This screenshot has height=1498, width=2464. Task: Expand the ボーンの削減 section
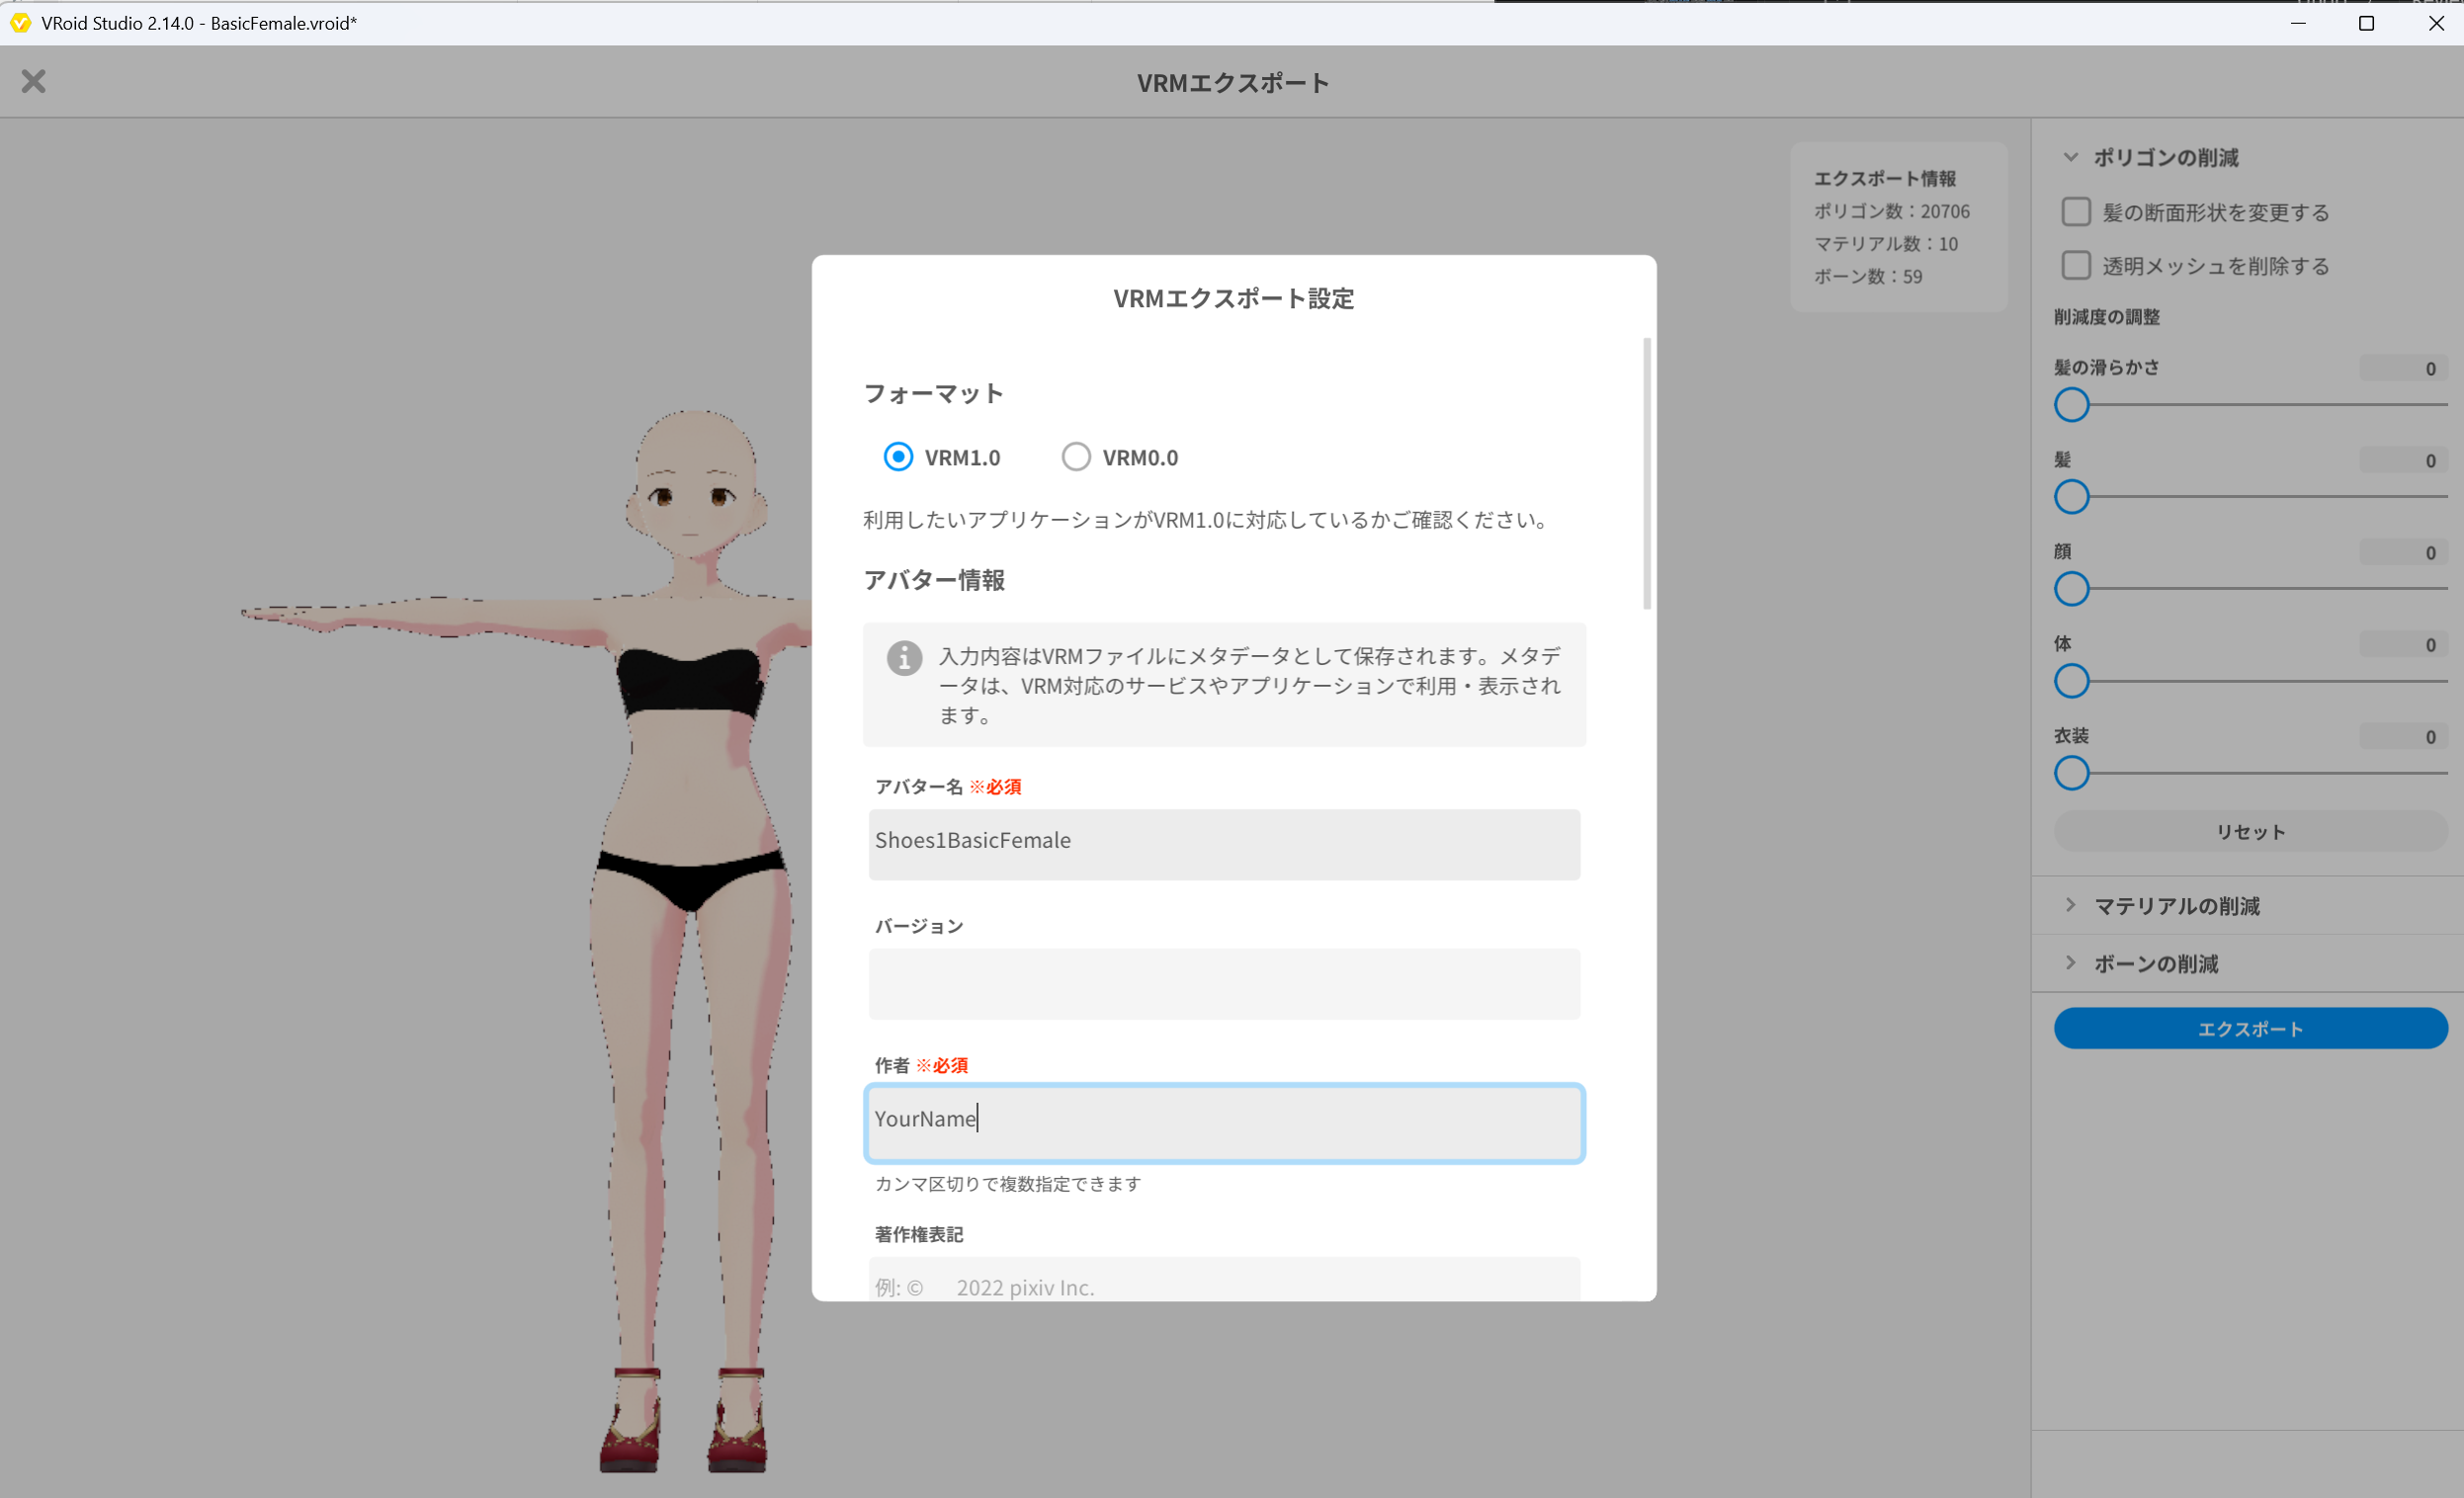point(2247,963)
